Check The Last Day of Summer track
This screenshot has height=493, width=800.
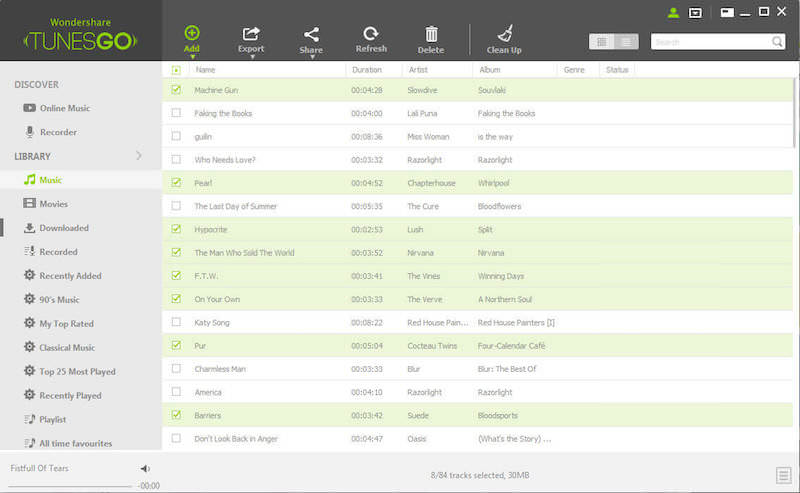176,206
